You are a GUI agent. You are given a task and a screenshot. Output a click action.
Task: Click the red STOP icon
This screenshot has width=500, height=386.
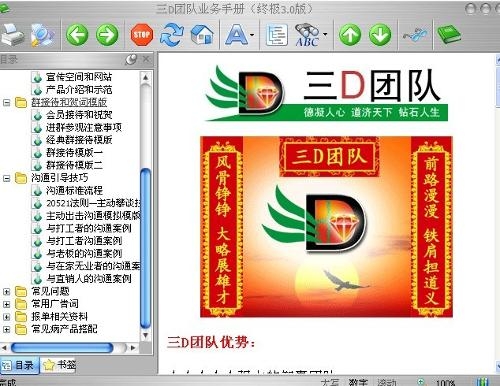tap(141, 34)
